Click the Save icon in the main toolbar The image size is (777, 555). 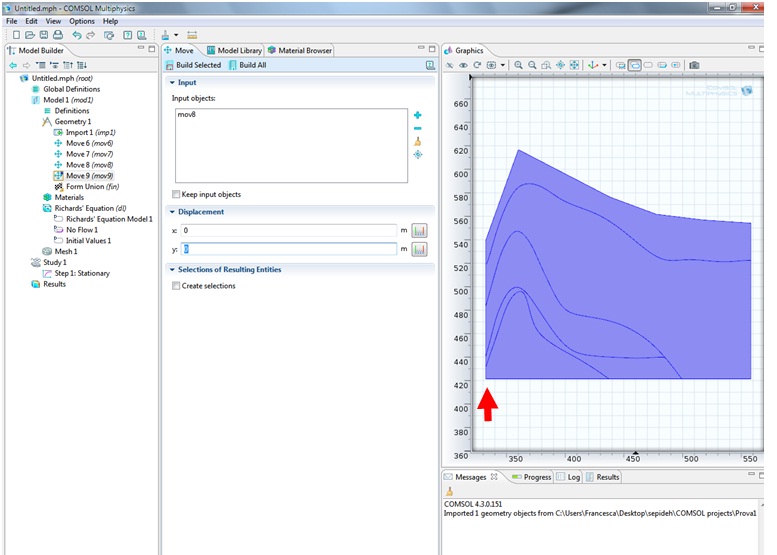coord(44,35)
